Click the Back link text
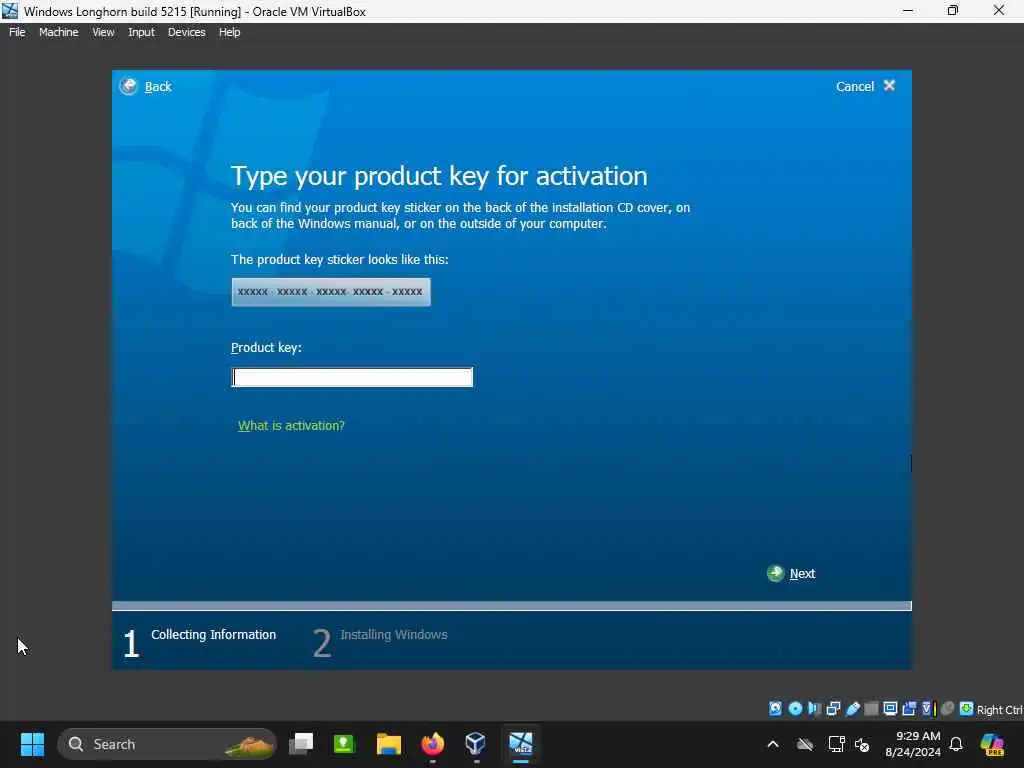This screenshot has width=1024, height=768. click(x=158, y=87)
